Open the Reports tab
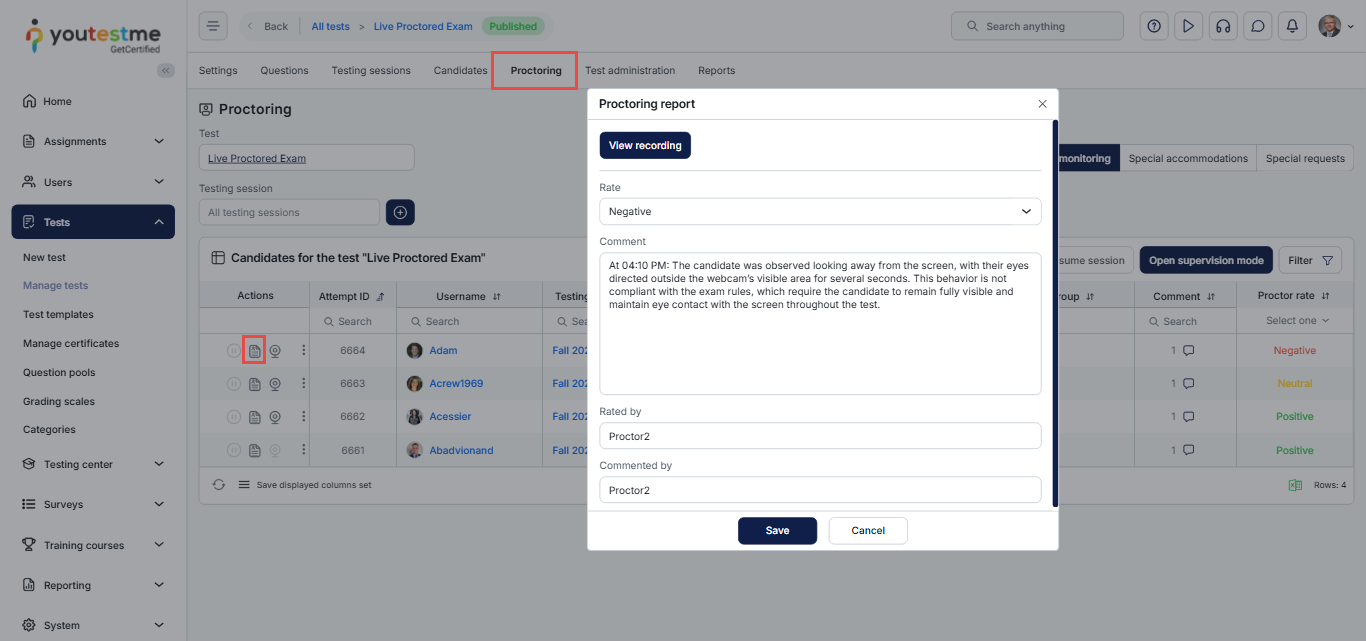Image resolution: width=1366 pixels, height=641 pixels. click(716, 71)
